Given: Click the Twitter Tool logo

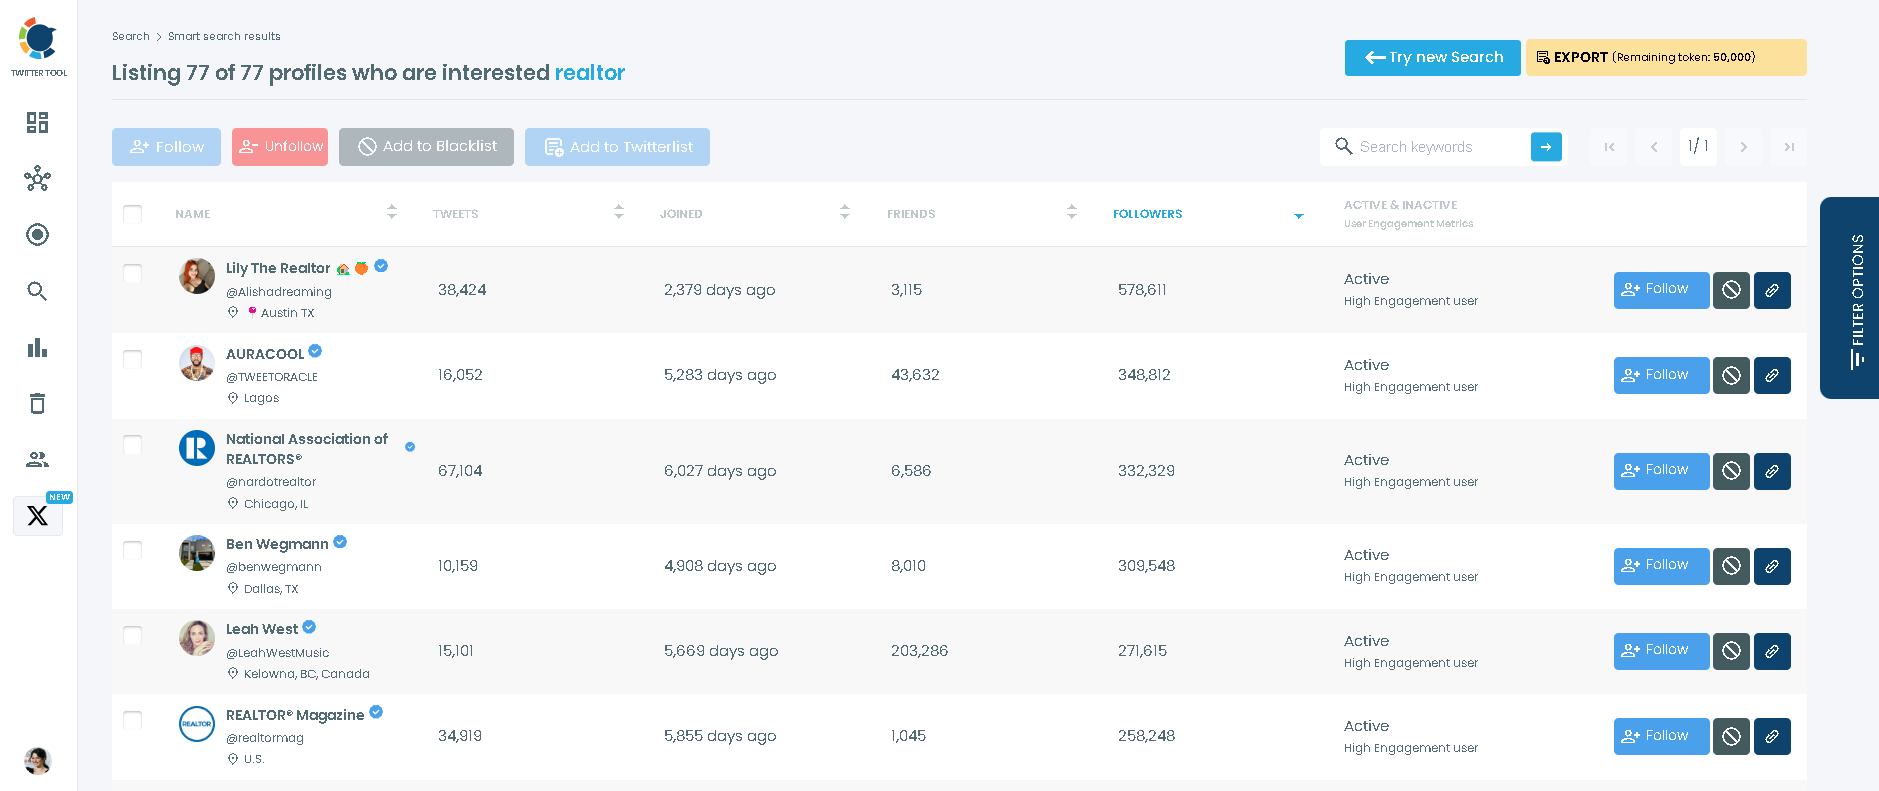Looking at the screenshot, I should [x=39, y=47].
